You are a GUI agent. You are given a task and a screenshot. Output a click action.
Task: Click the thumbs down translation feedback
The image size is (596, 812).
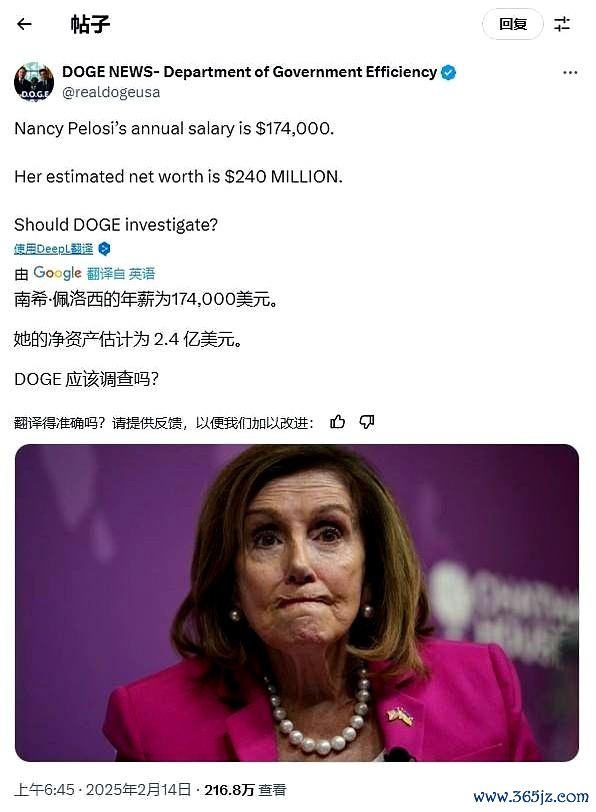[x=367, y=422]
